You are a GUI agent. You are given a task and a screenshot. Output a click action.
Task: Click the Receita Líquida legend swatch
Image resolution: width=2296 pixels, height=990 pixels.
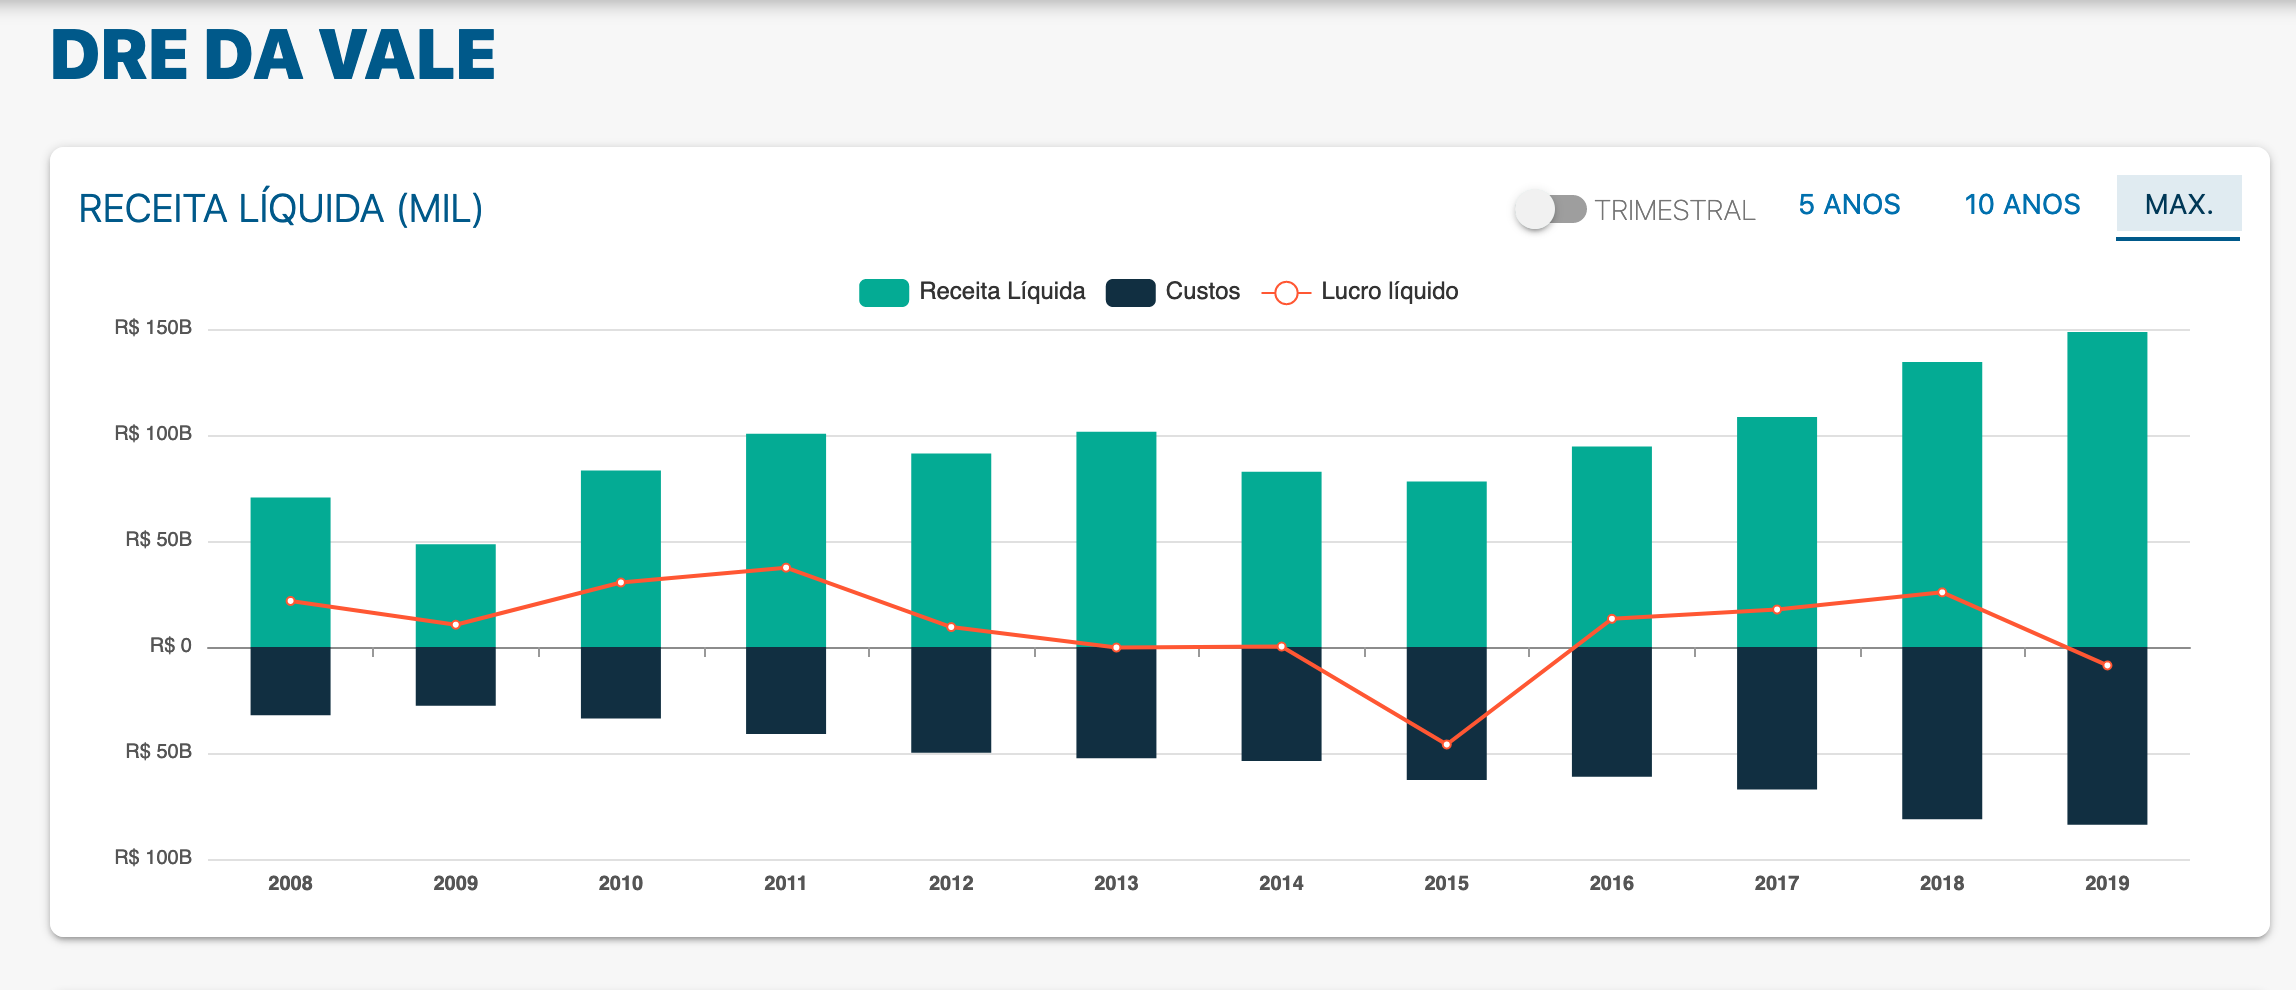[x=884, y=292]
